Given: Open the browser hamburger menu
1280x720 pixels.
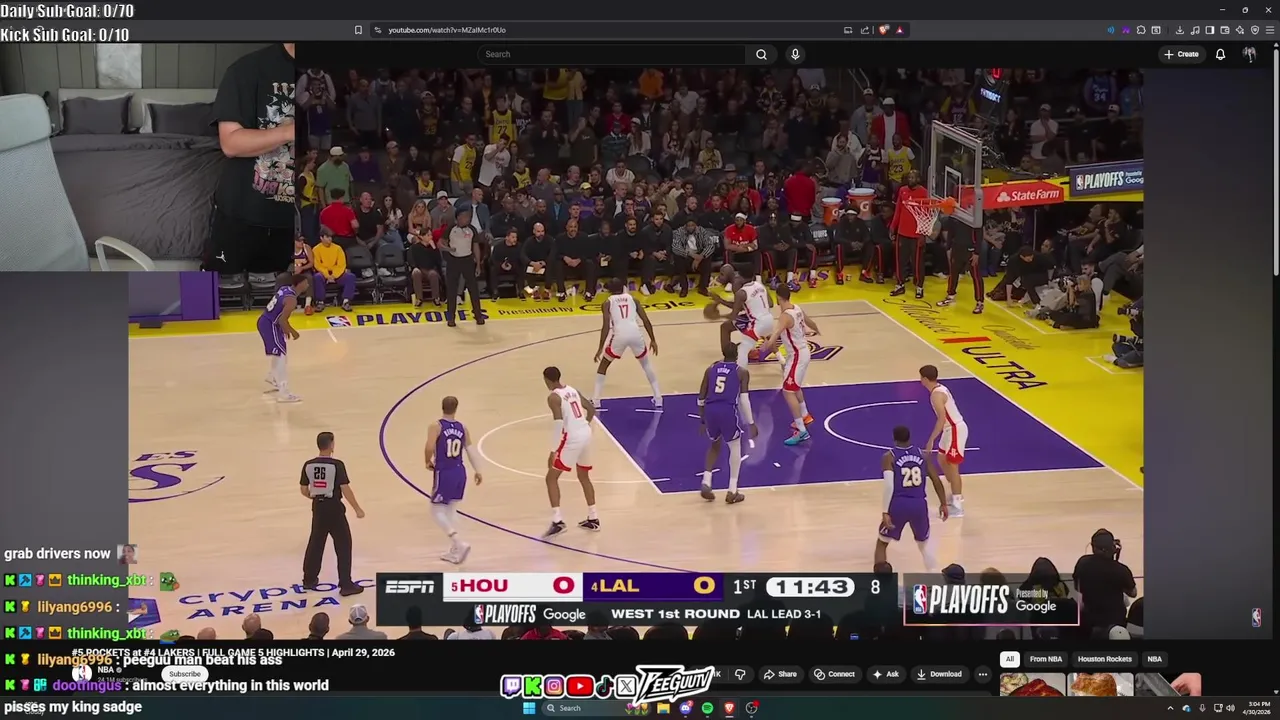Looking at the screenshot, I should 1270,30.
